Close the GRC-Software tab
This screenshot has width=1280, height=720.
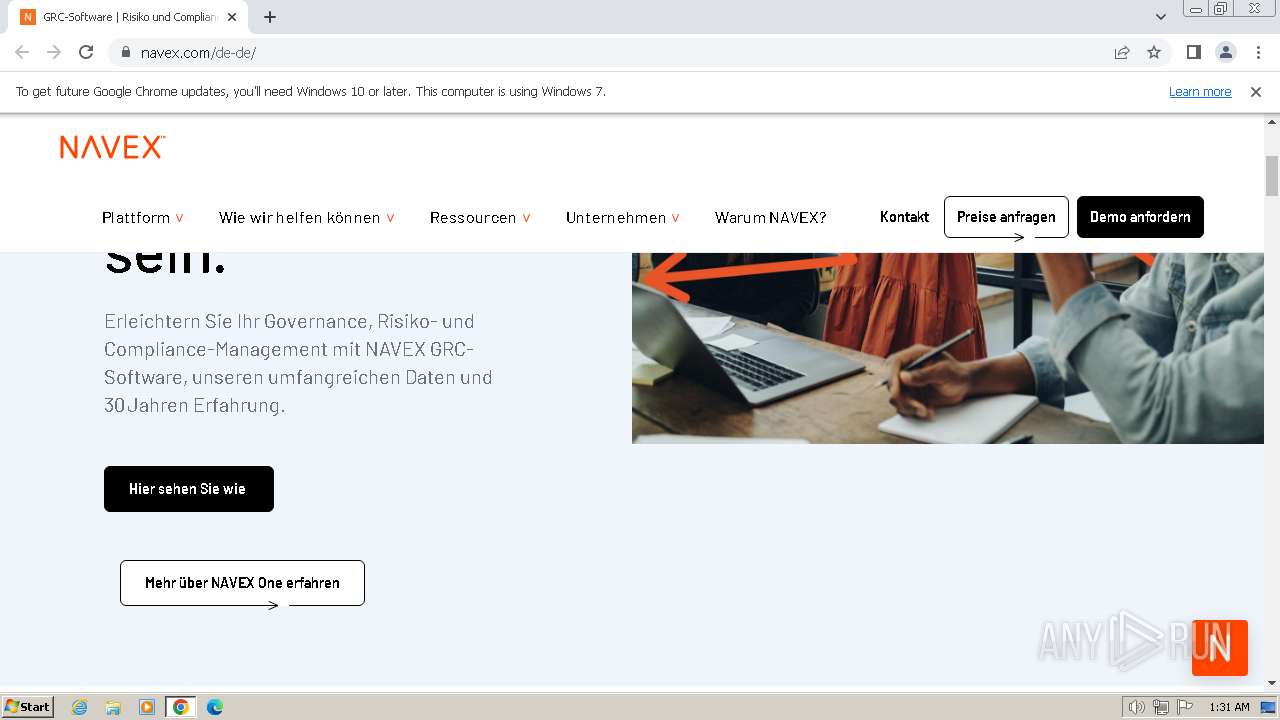pos(233,17)
